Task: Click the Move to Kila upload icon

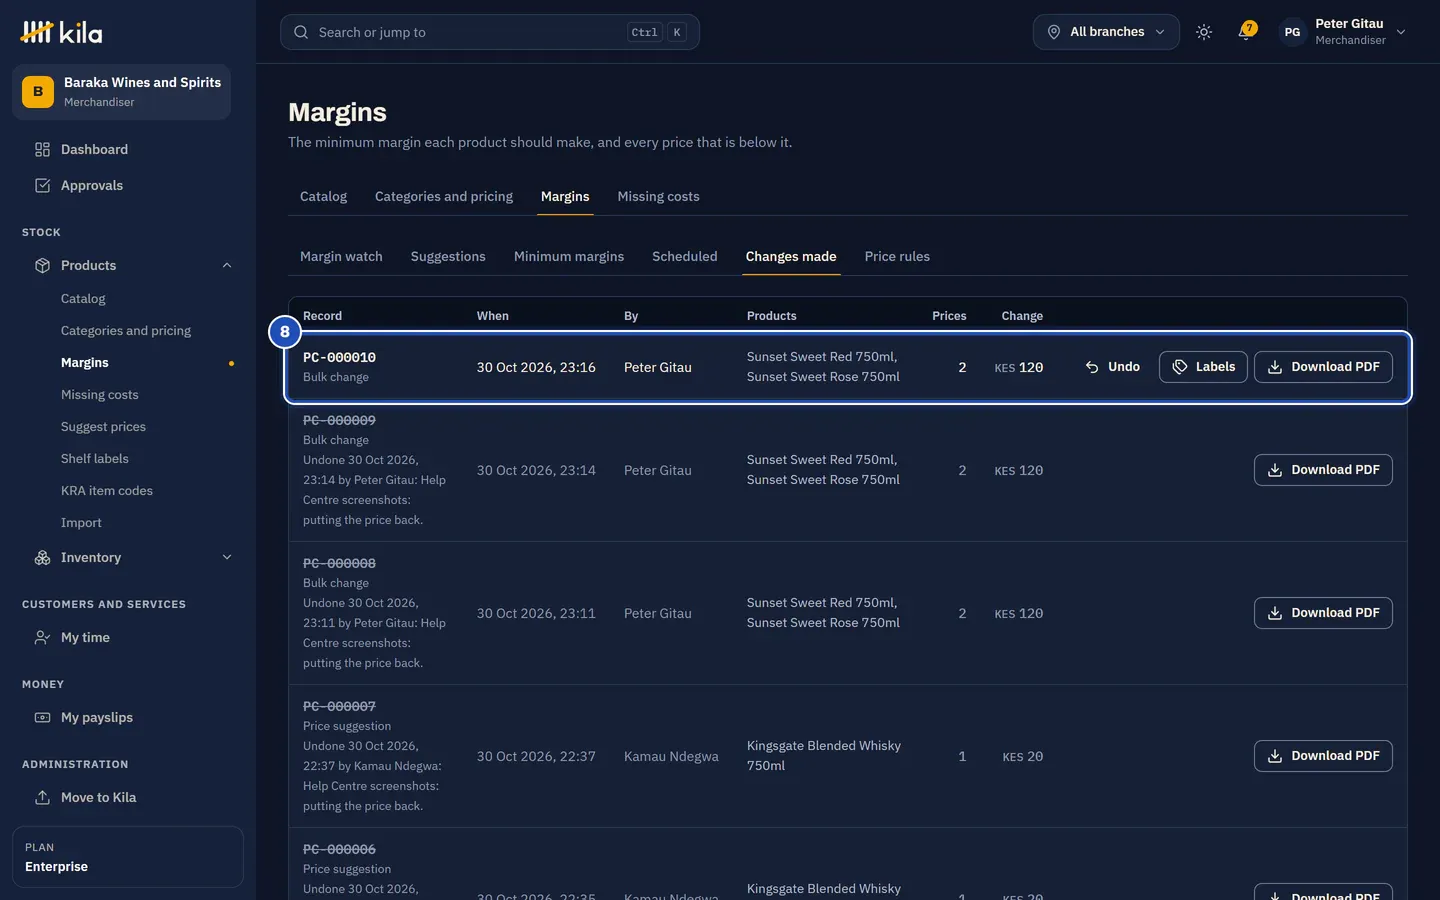Action: pos(42,798)
